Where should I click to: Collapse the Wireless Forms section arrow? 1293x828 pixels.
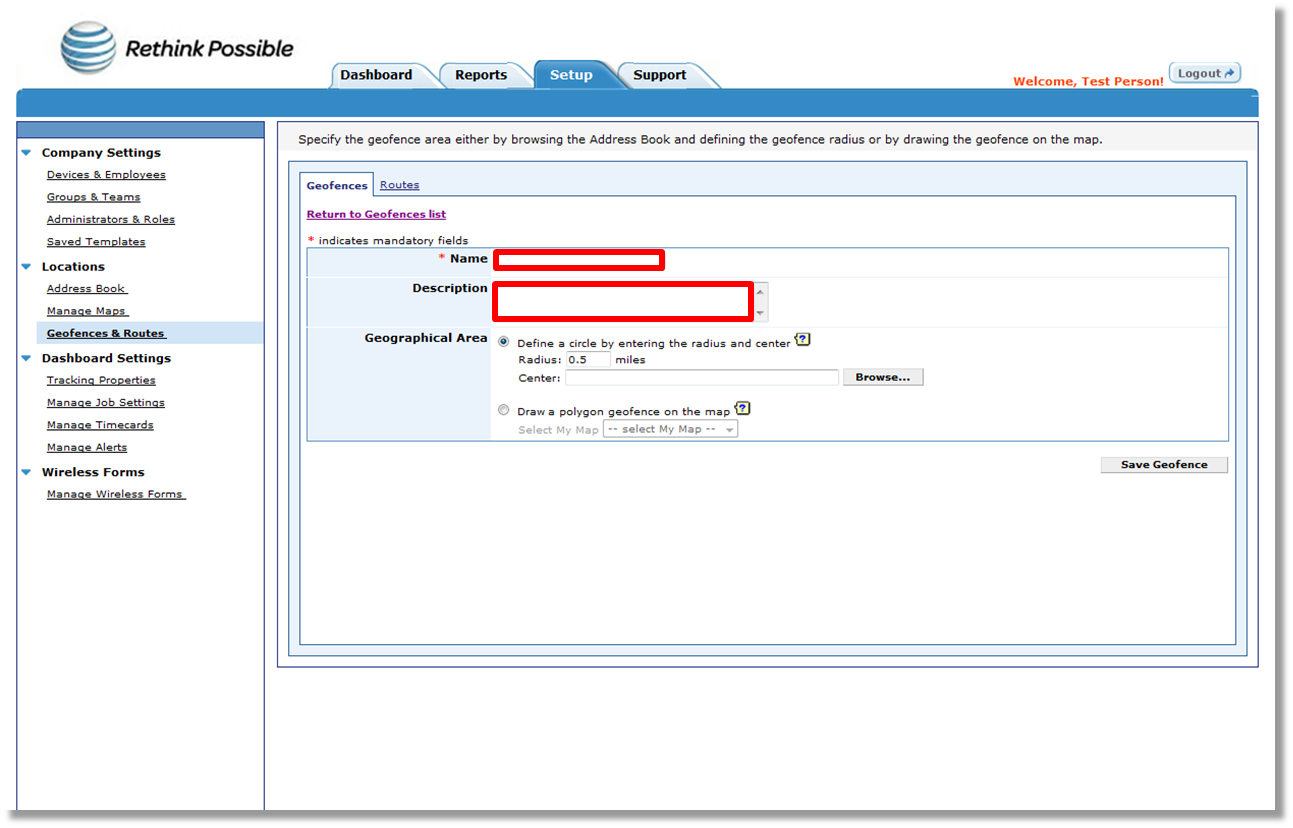pyautogui.click(x=27, y=472)
